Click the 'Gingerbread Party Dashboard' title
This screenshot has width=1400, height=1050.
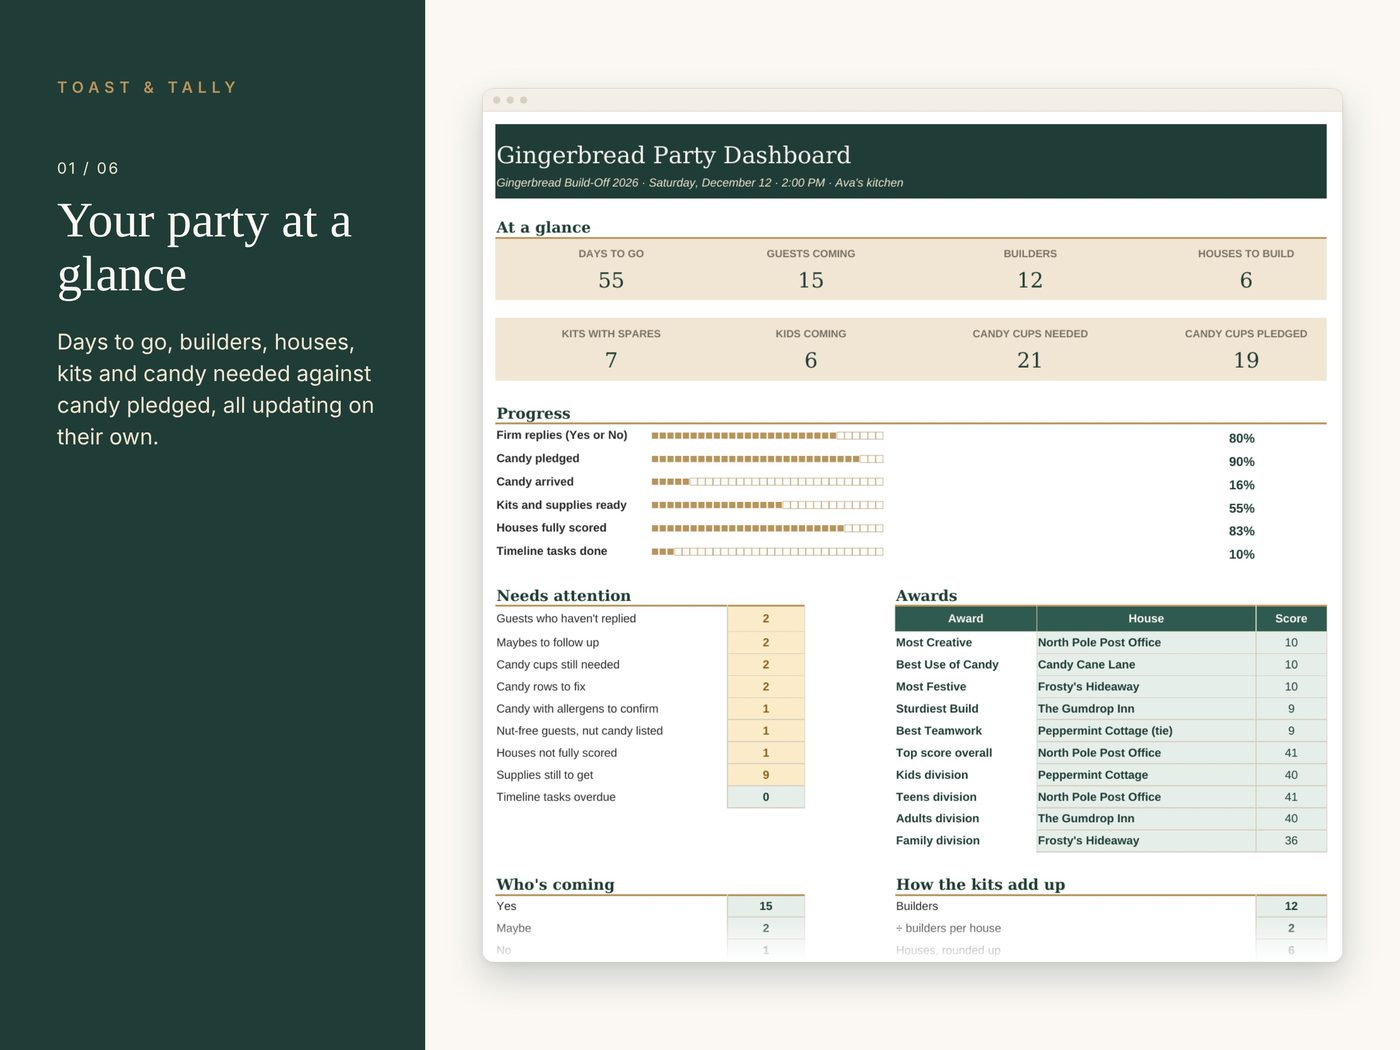[673, 155]
